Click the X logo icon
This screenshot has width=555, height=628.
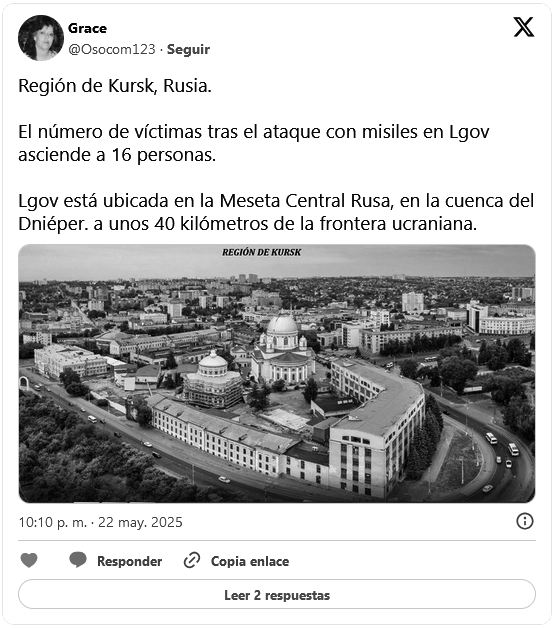coord(524,27)
